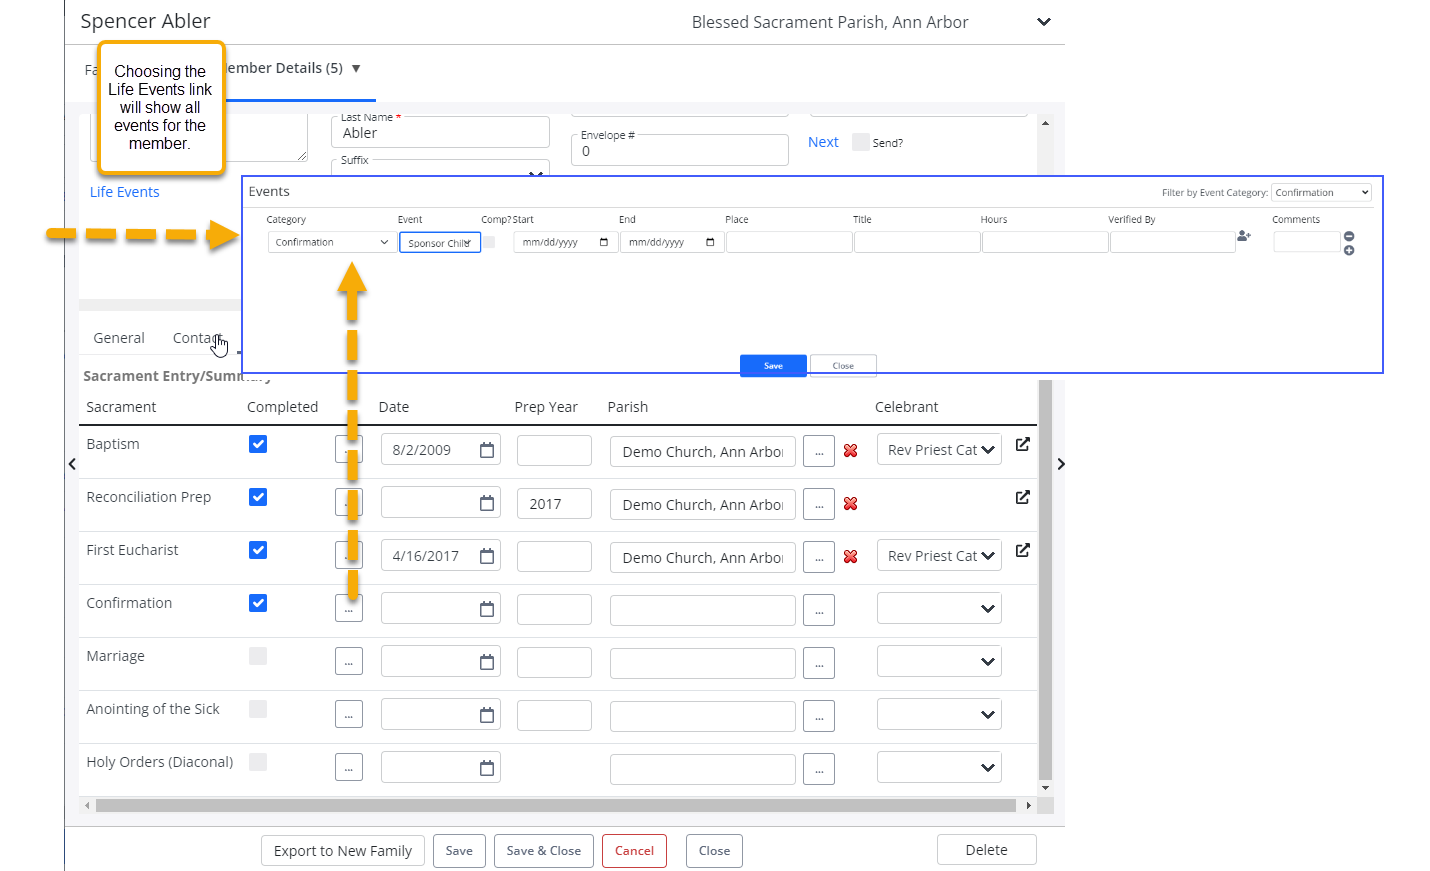This screenshot has width=1430, height=871.
Task: Close the Events popup with Close button
Action: [x=843, y=366]
